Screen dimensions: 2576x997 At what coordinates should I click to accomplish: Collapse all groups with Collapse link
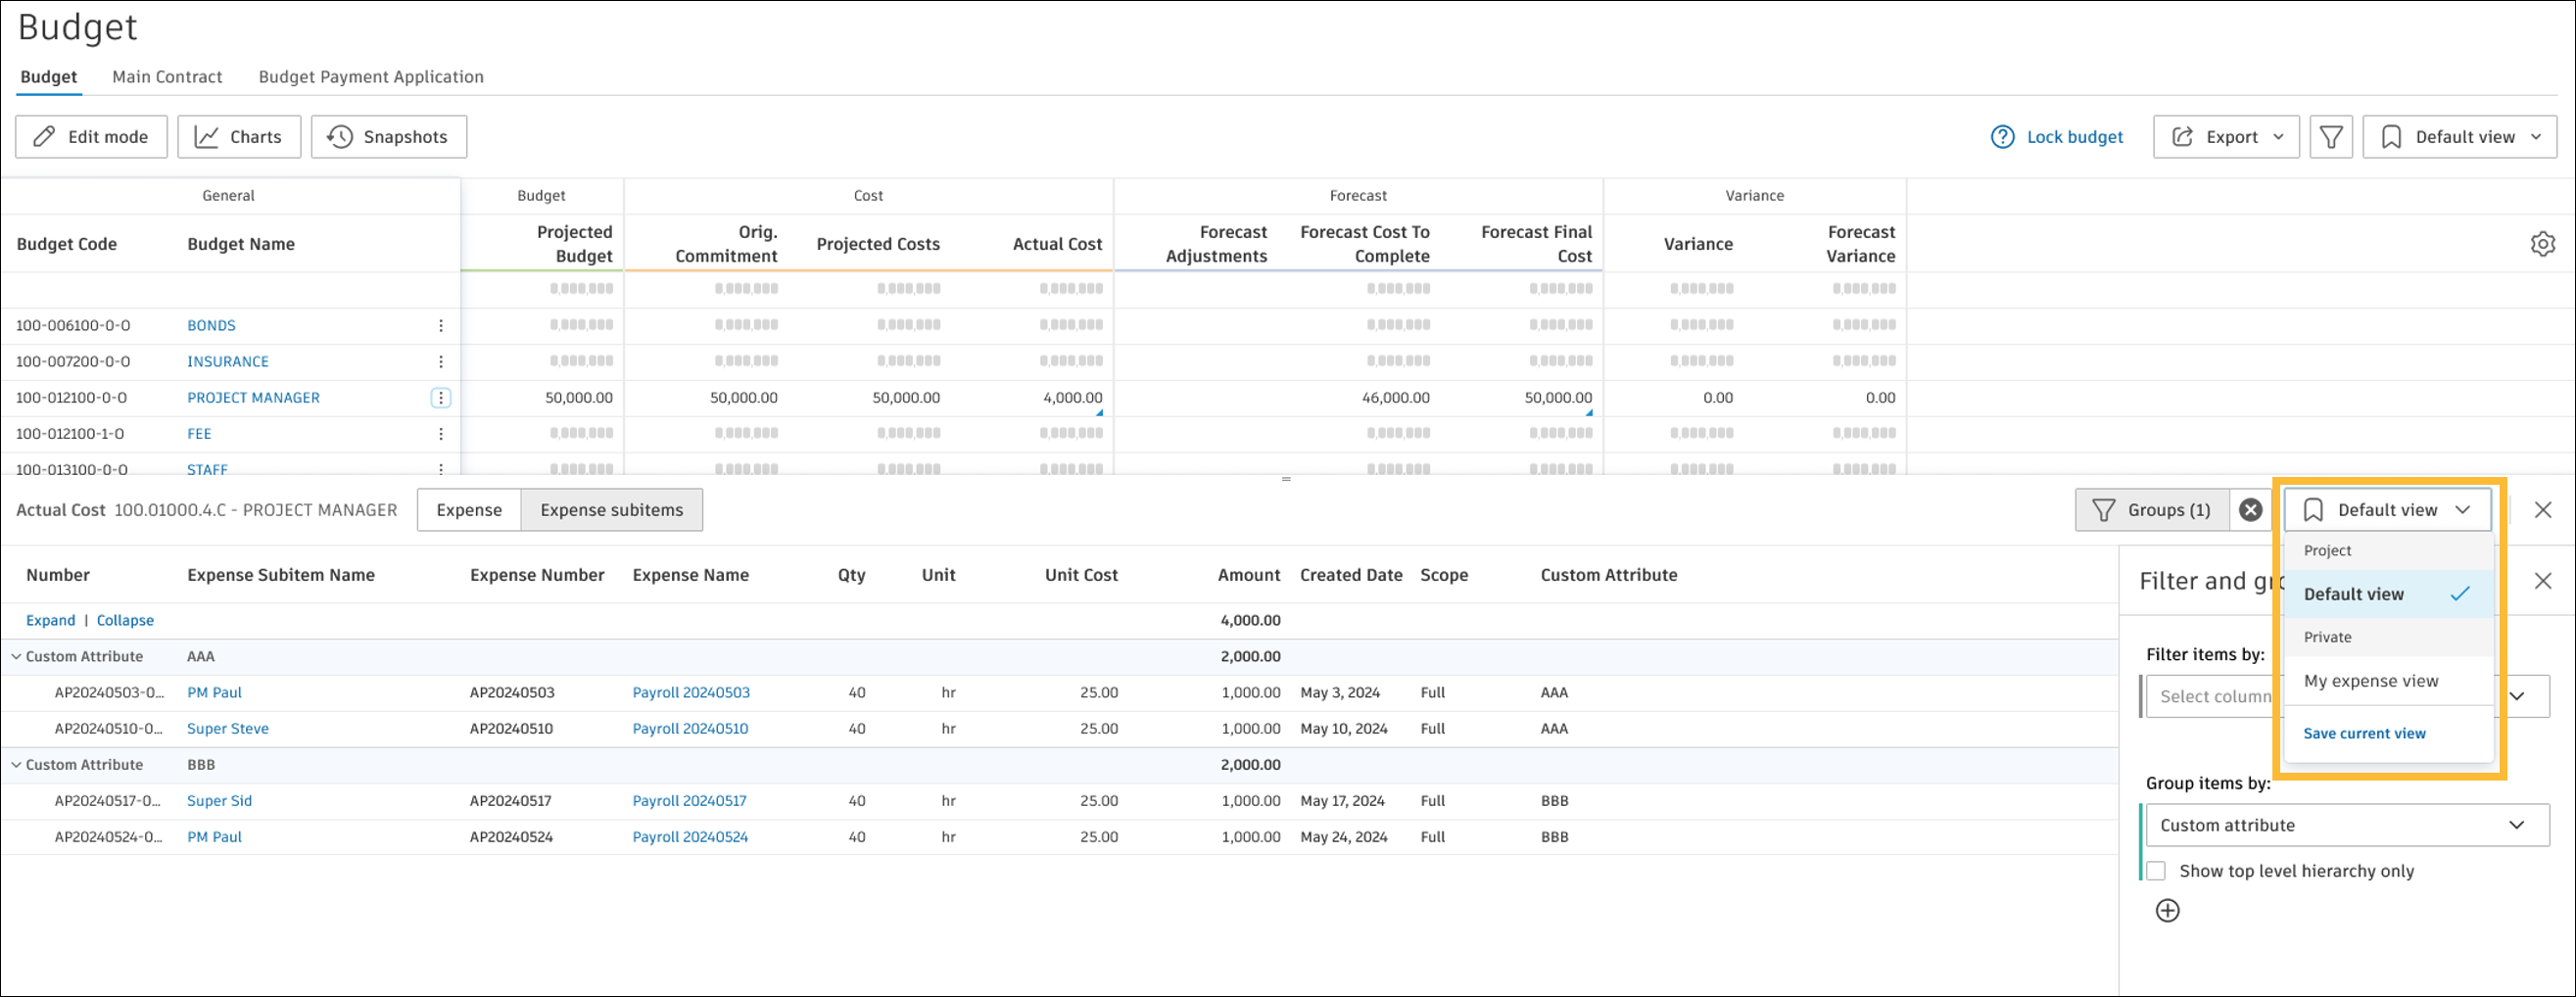[x=125, y=621]
